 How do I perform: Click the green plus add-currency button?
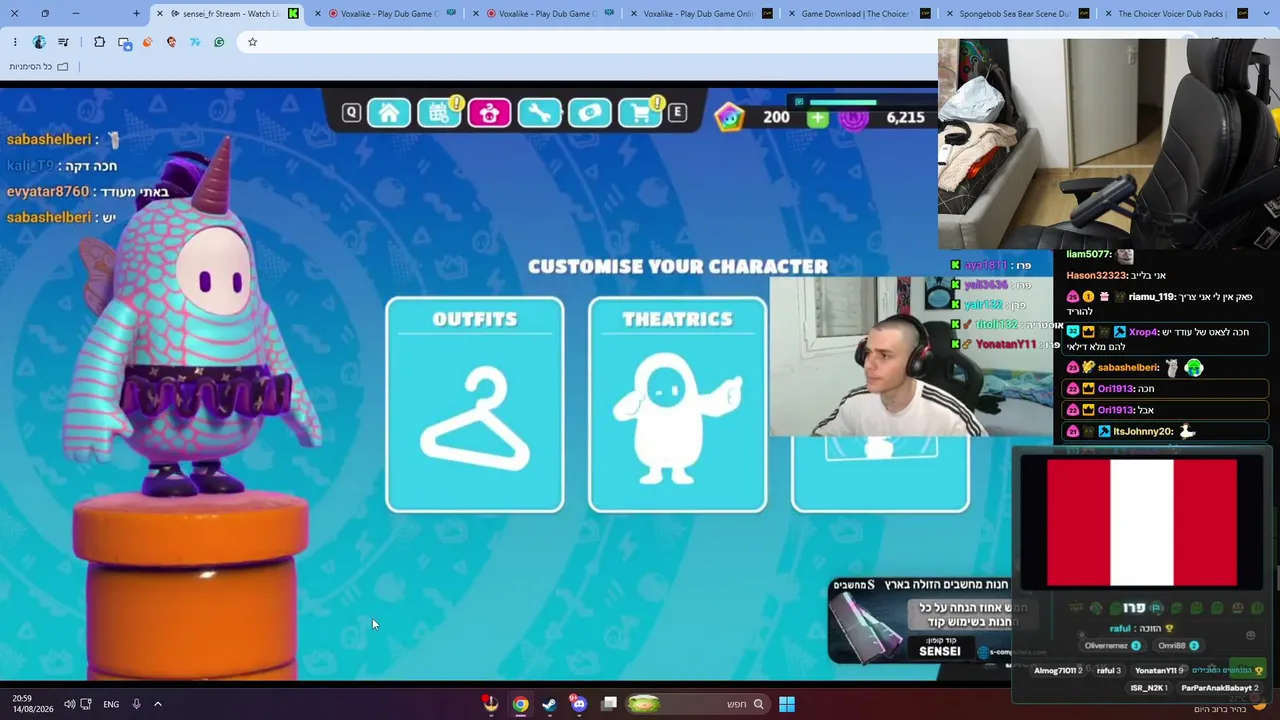tap(817, 118)
